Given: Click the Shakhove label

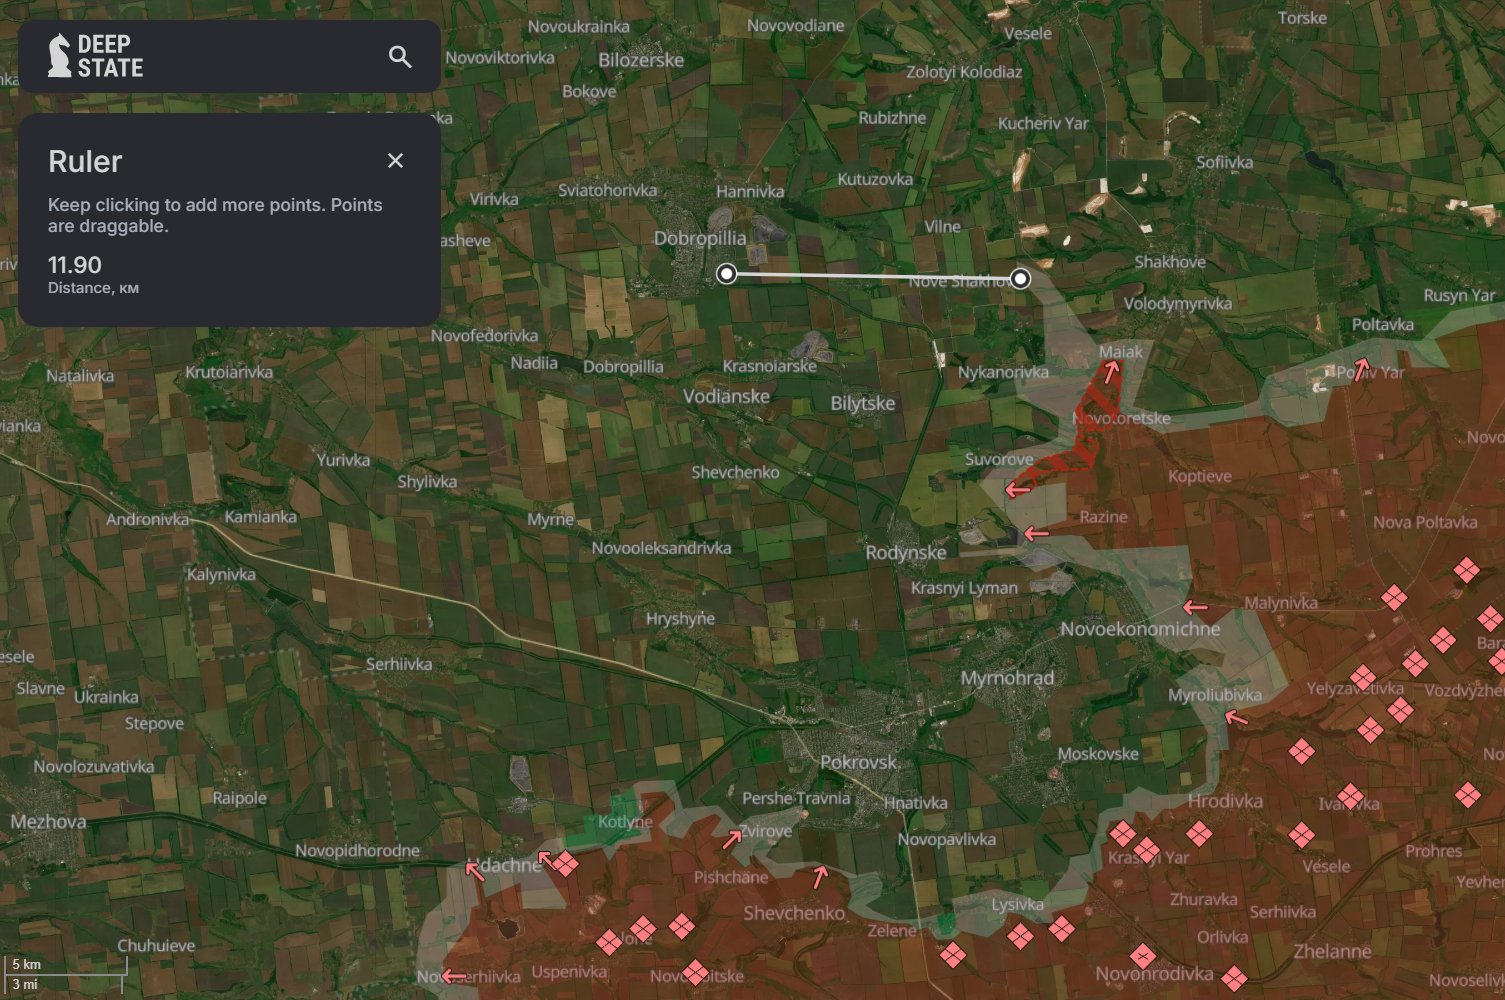Looking at the screenshot, I should point(1170,262).
